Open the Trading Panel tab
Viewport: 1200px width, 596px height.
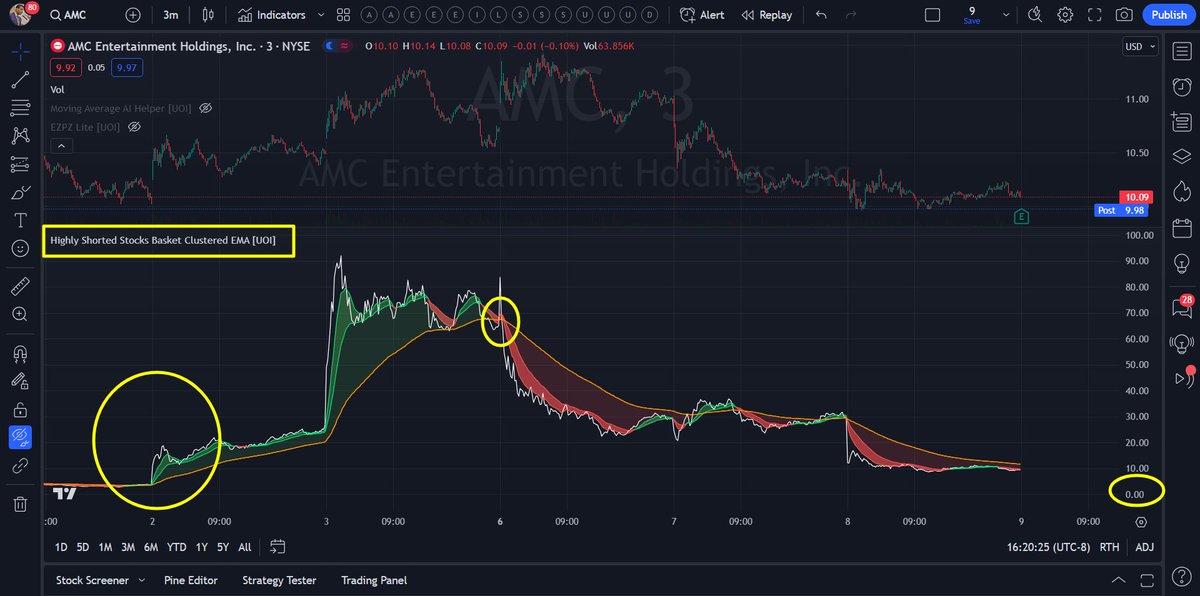click(374, 580)
